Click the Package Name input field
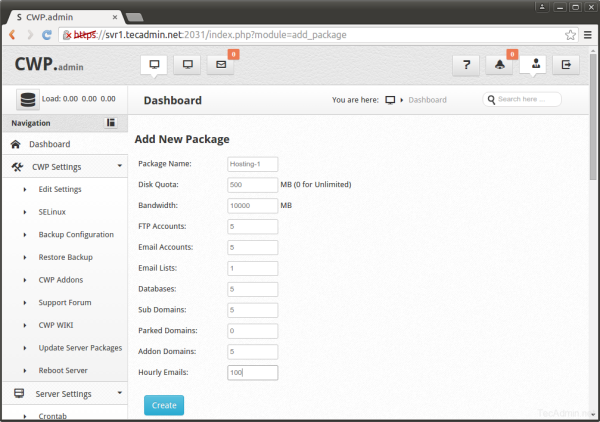Viewport: 600px width, 422px height. tap(252, 164)
